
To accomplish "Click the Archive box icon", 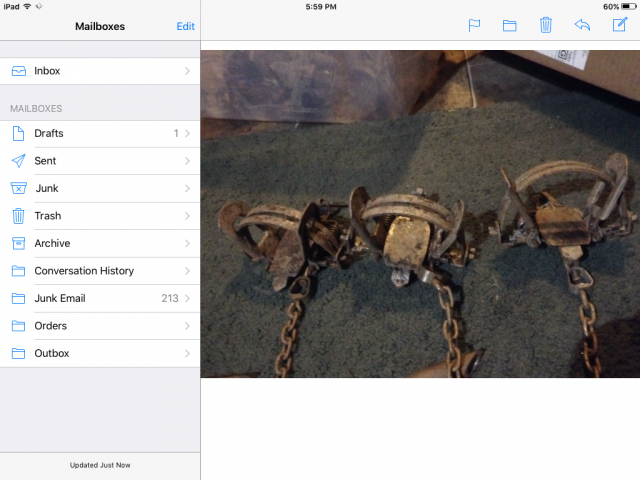I will pyautogui.click(x=18, y=243).
